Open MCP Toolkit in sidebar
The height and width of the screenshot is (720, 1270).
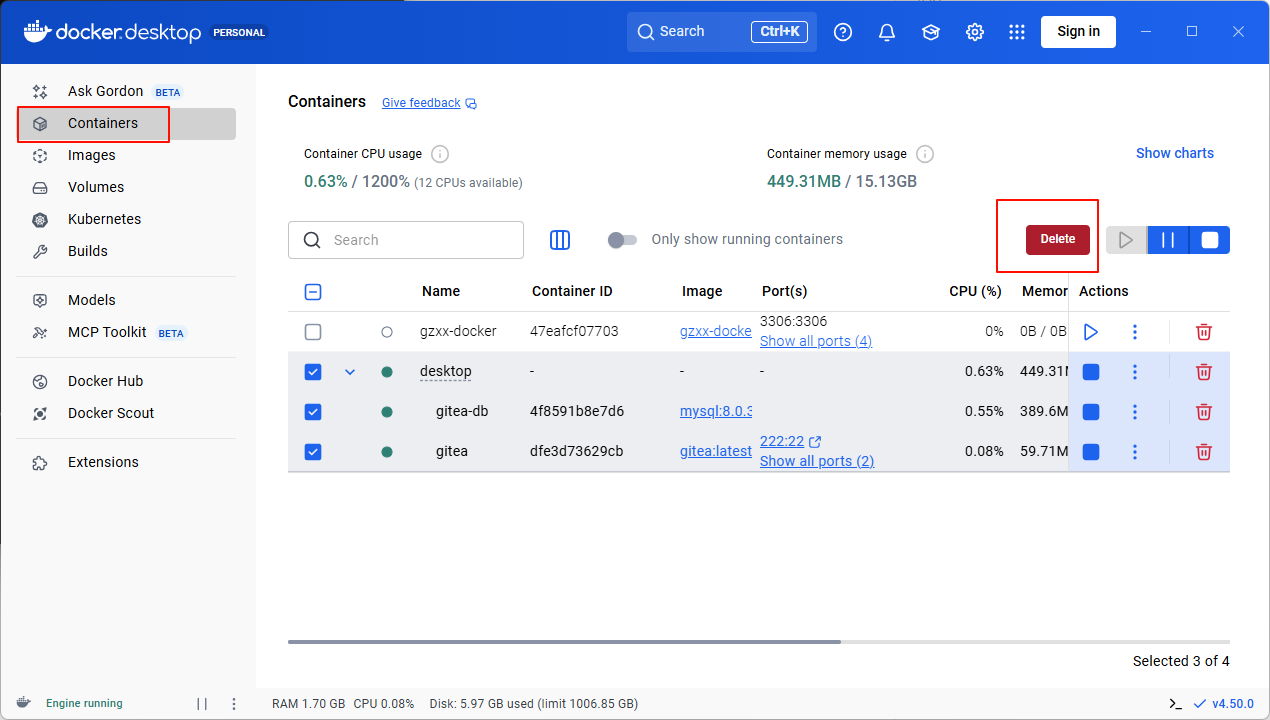(x=127, y=332)
